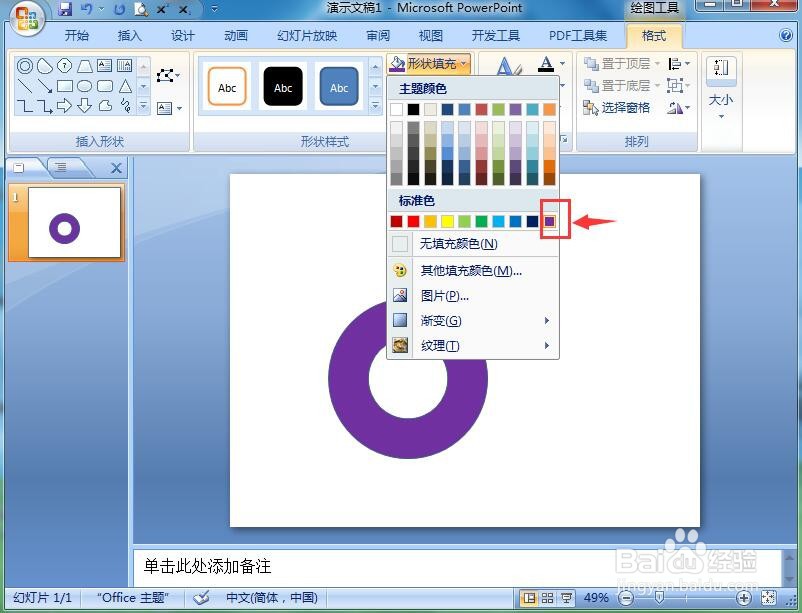Select the rectangle shape

coord(64,86)
